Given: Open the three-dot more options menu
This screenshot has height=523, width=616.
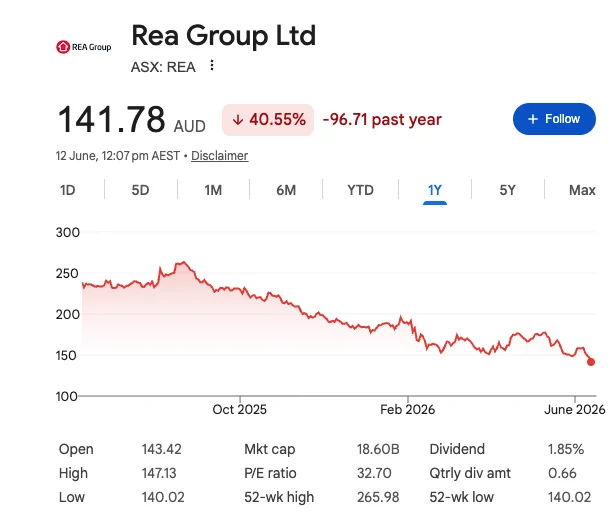Looking at the screenshot, I should pyautogui.click(x=212, y=65).
